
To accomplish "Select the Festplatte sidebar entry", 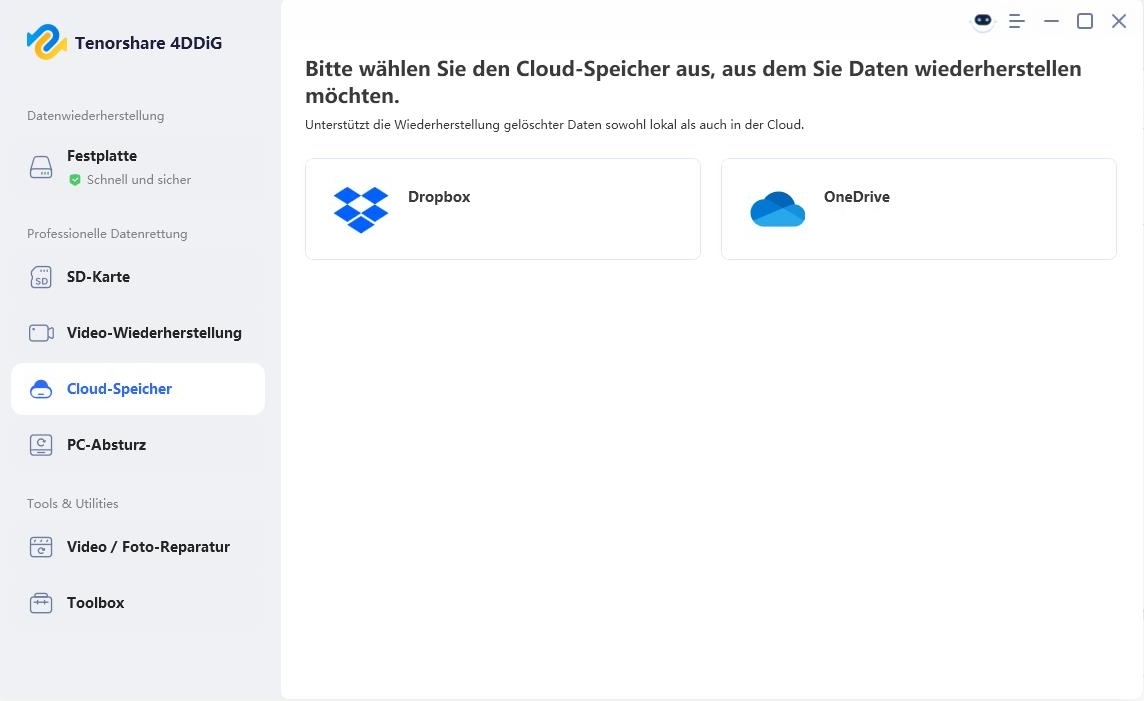I will [102, 156].
